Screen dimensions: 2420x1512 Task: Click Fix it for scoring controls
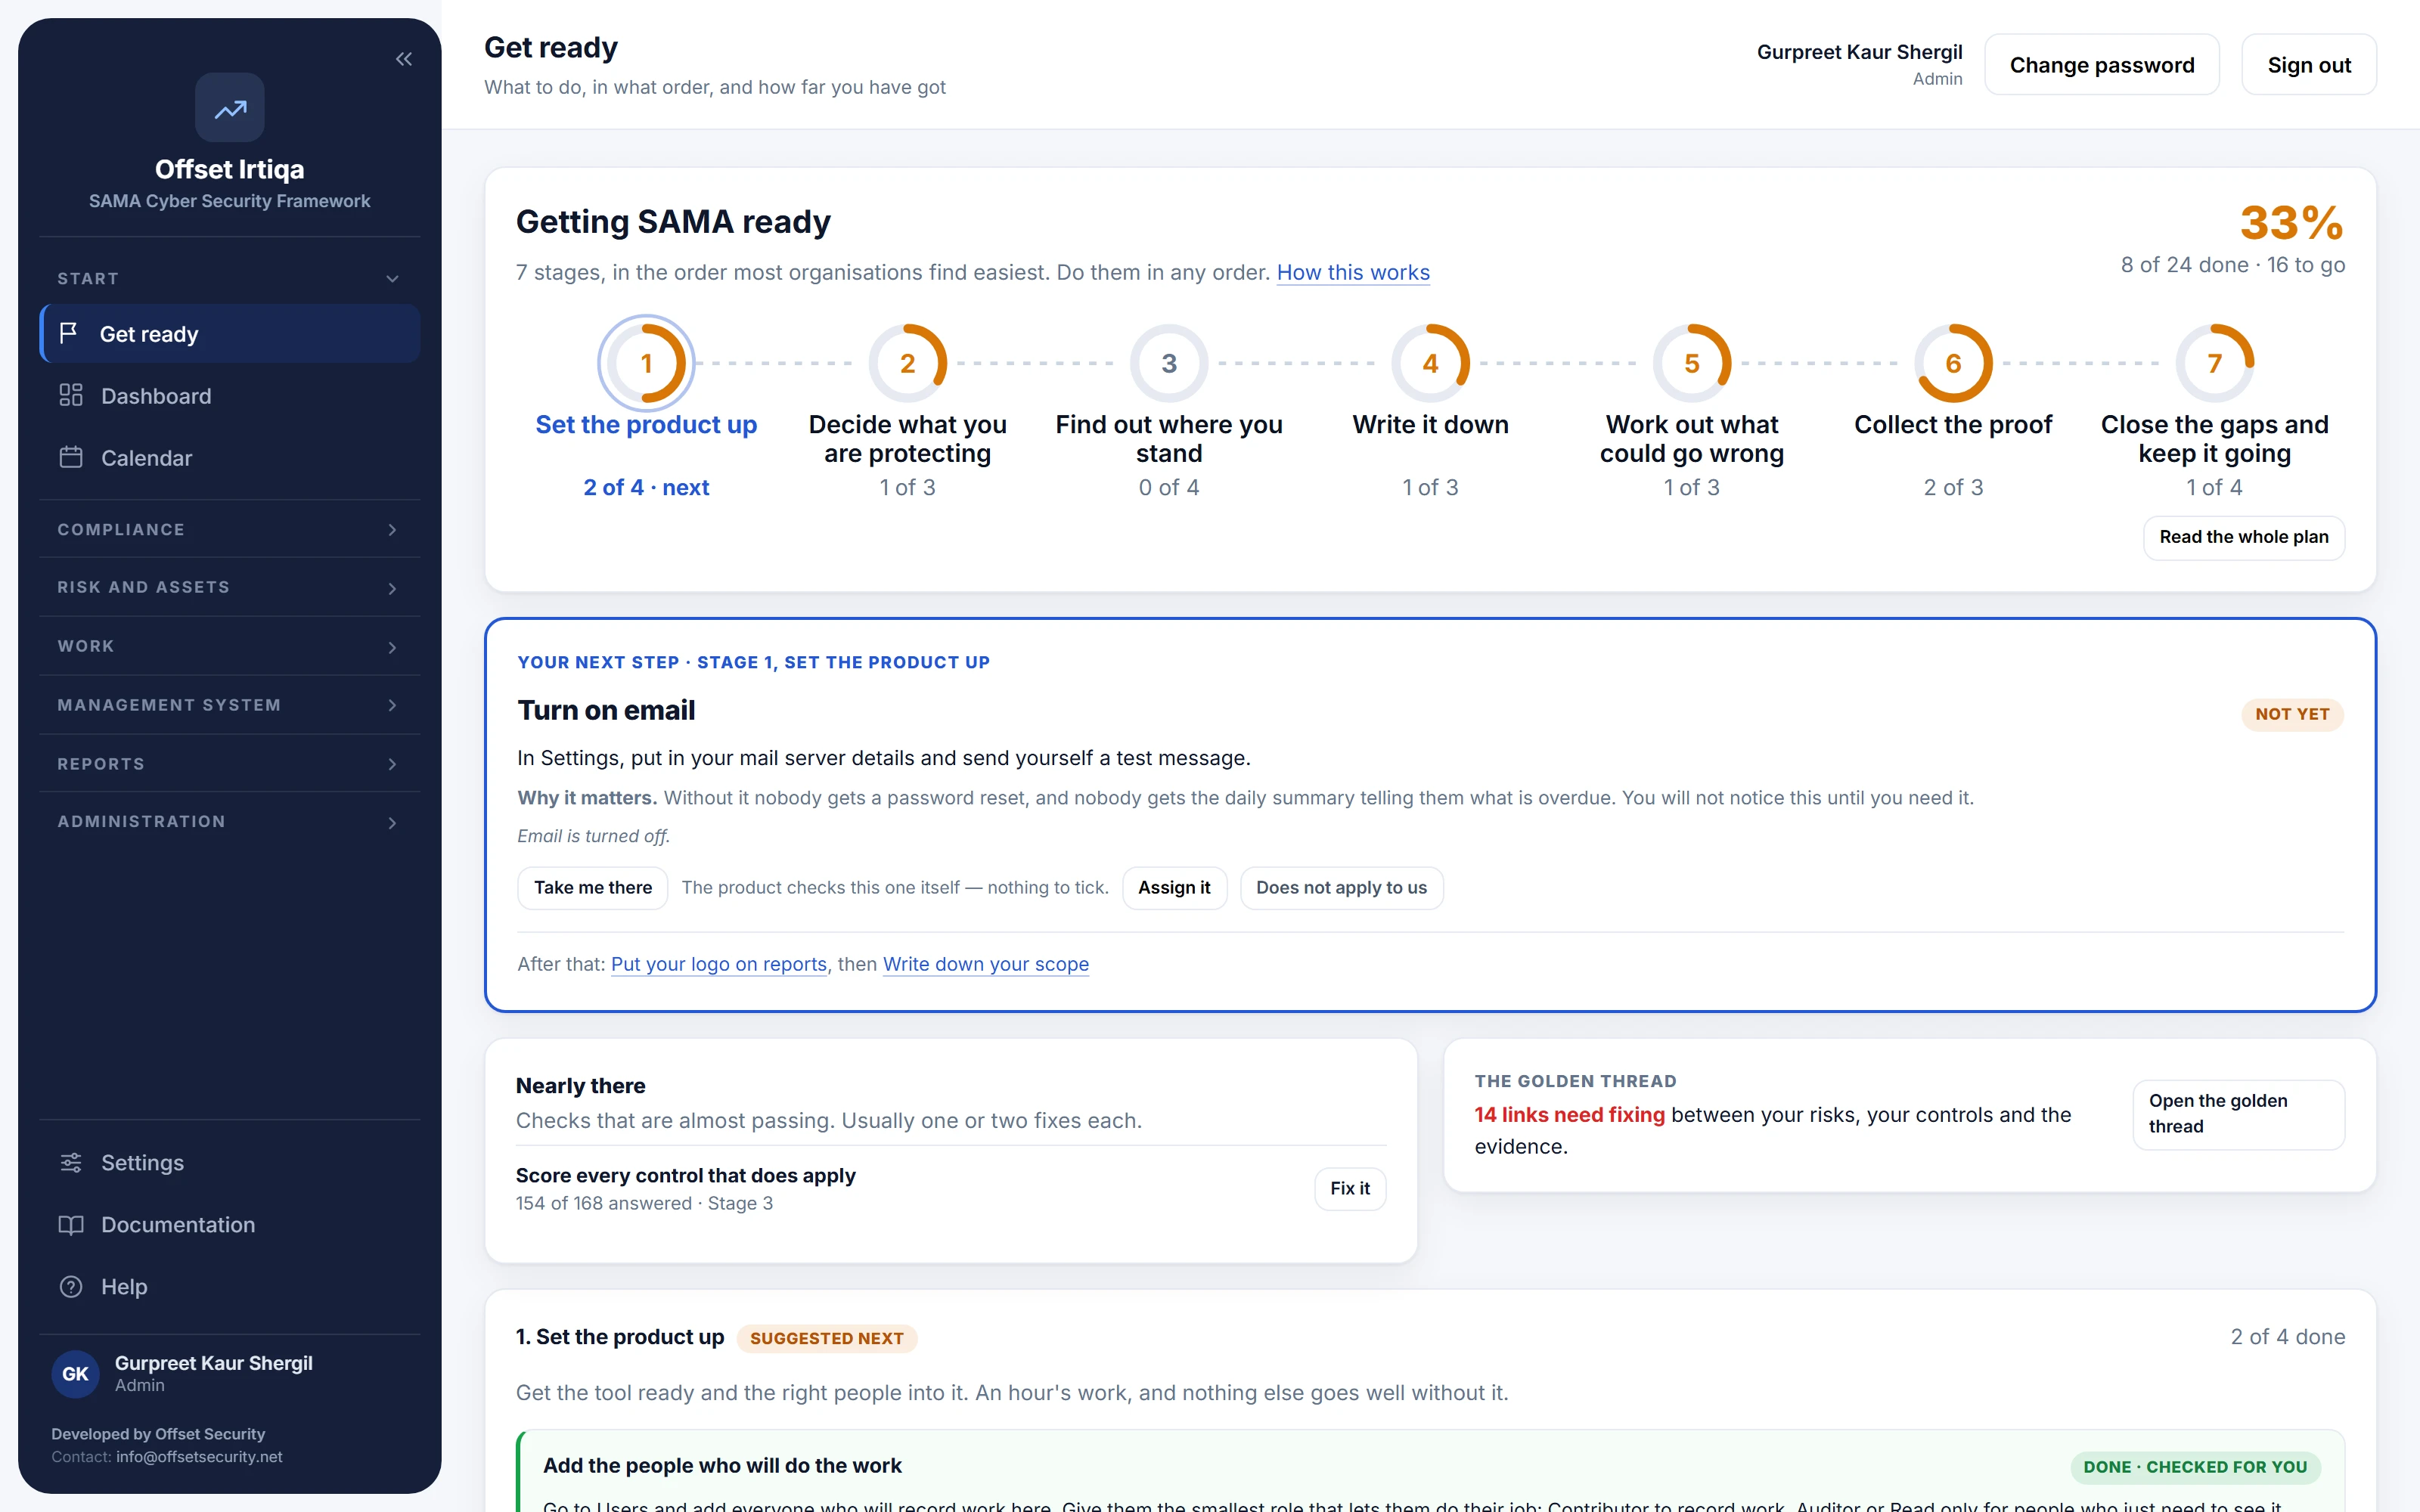tap(1349, 1189)
